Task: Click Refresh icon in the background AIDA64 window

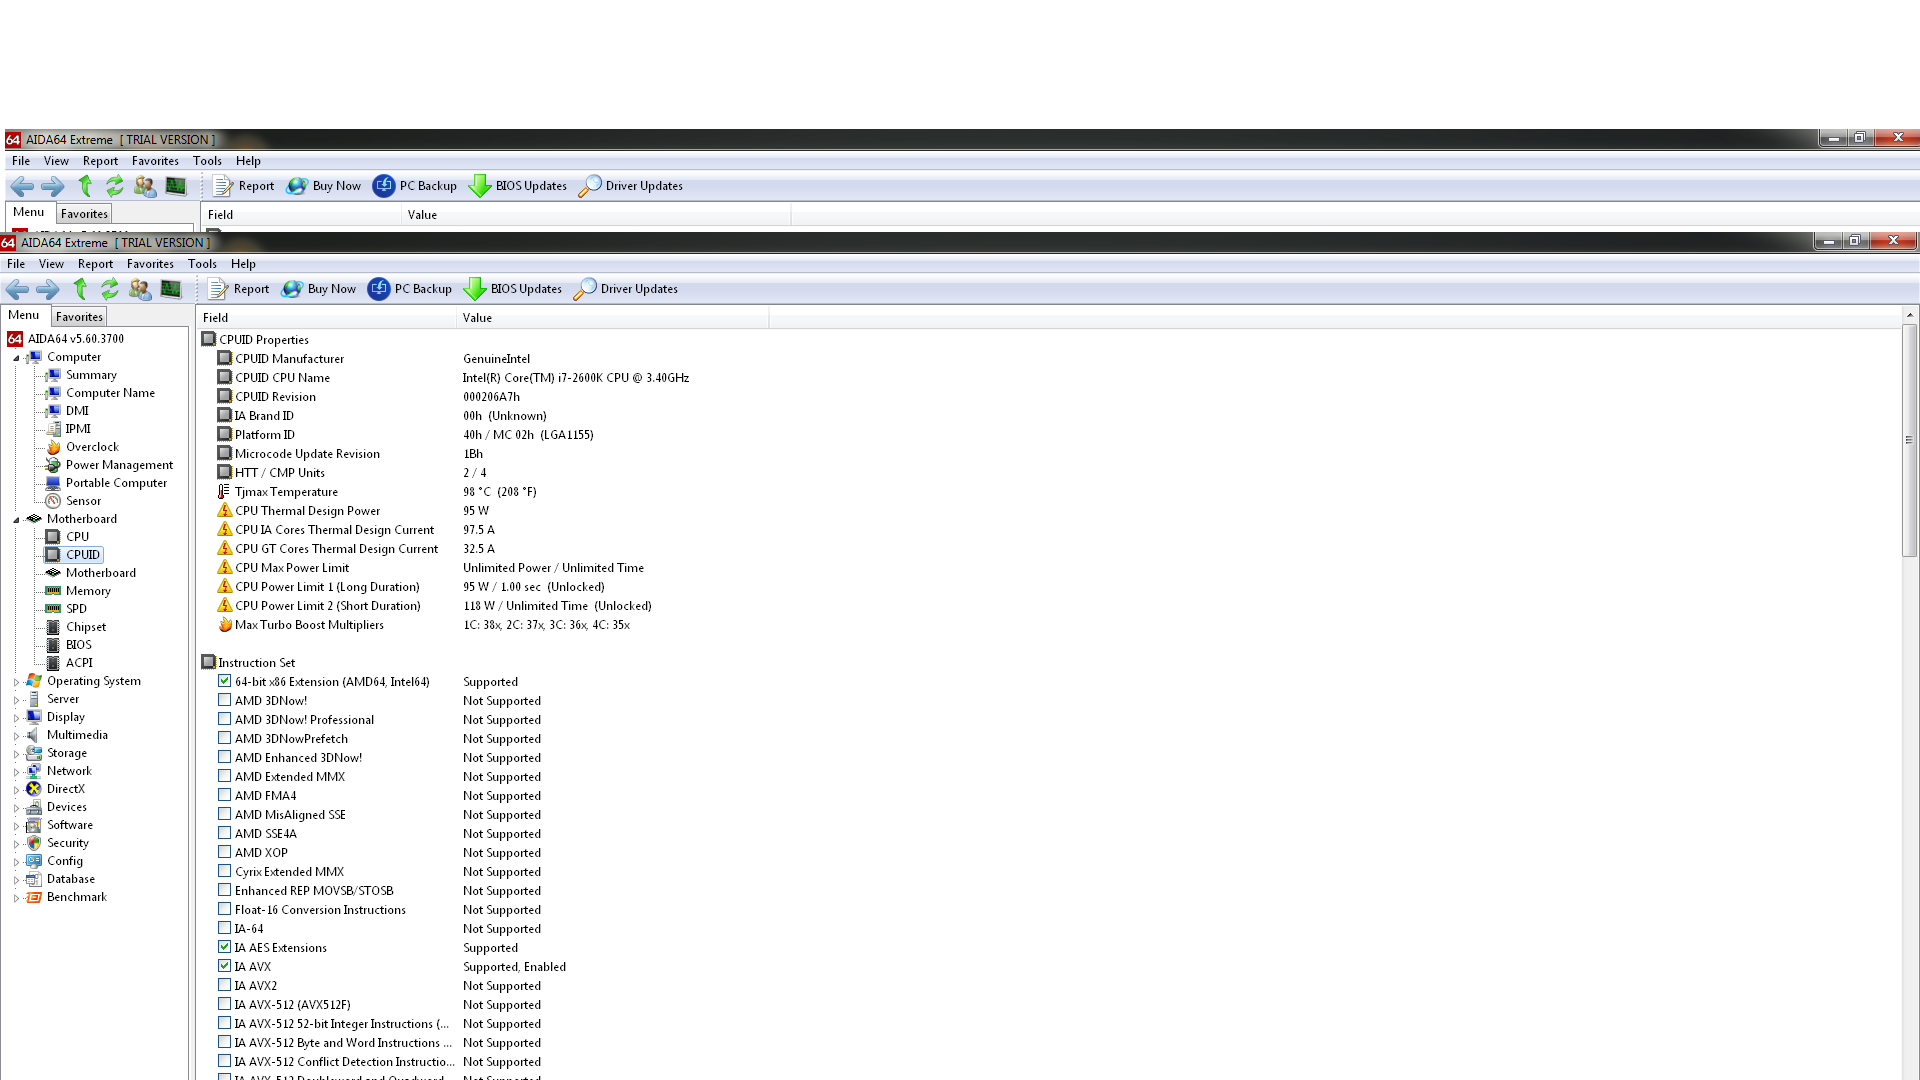Action: pyautogui.click(x=115, y=186)
